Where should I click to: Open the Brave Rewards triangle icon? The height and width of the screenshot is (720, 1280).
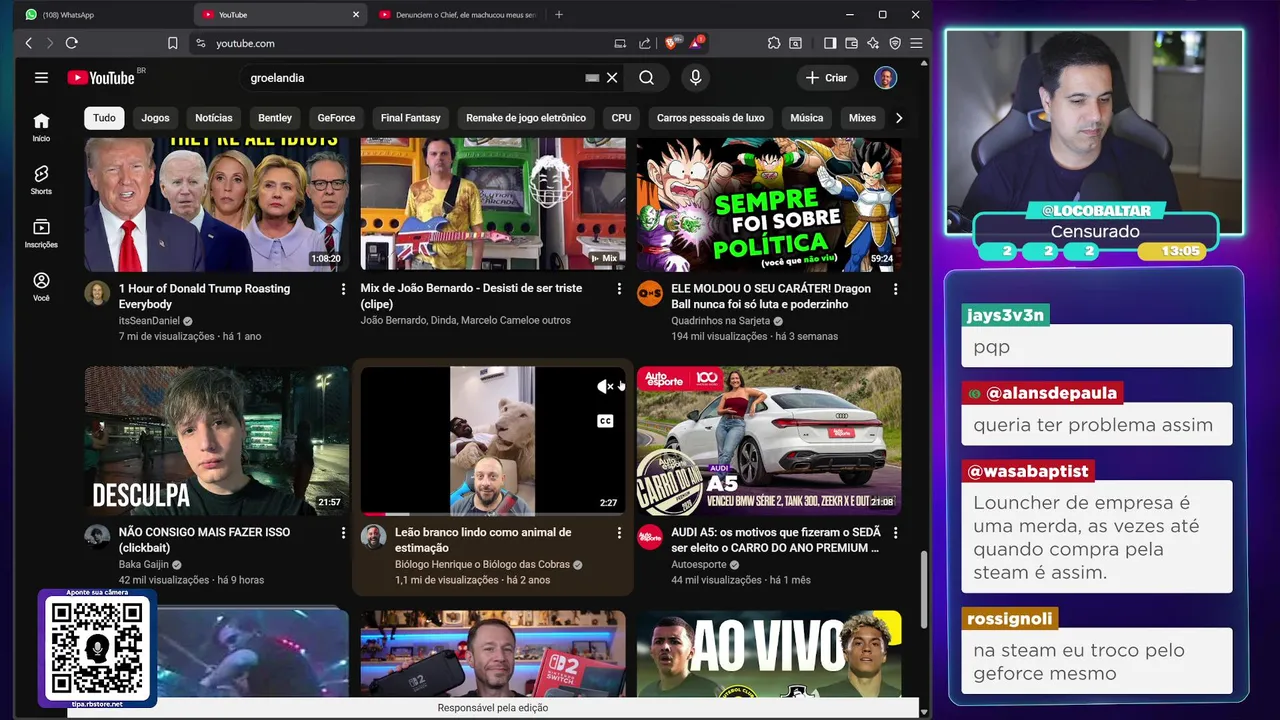[696, 43]
